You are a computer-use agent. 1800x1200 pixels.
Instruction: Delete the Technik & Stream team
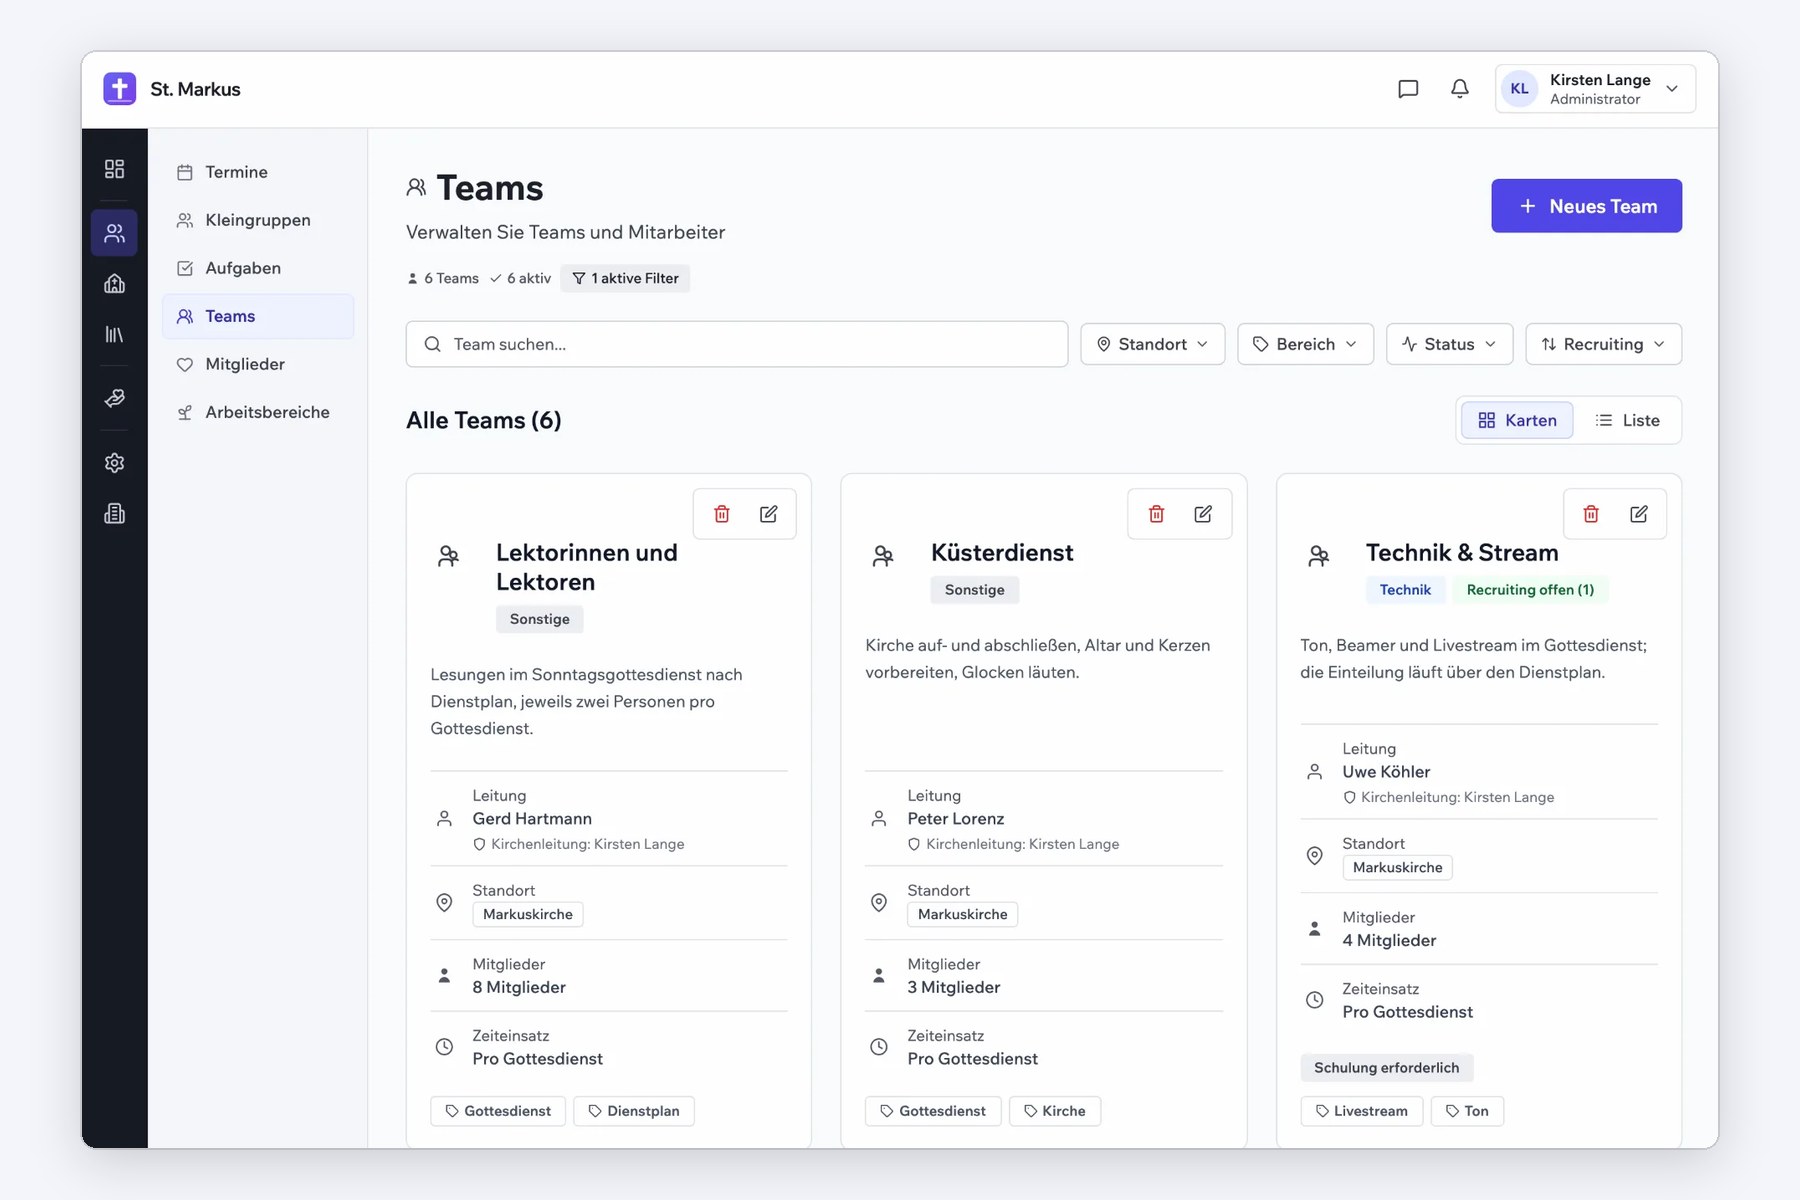pos(1592,514)
